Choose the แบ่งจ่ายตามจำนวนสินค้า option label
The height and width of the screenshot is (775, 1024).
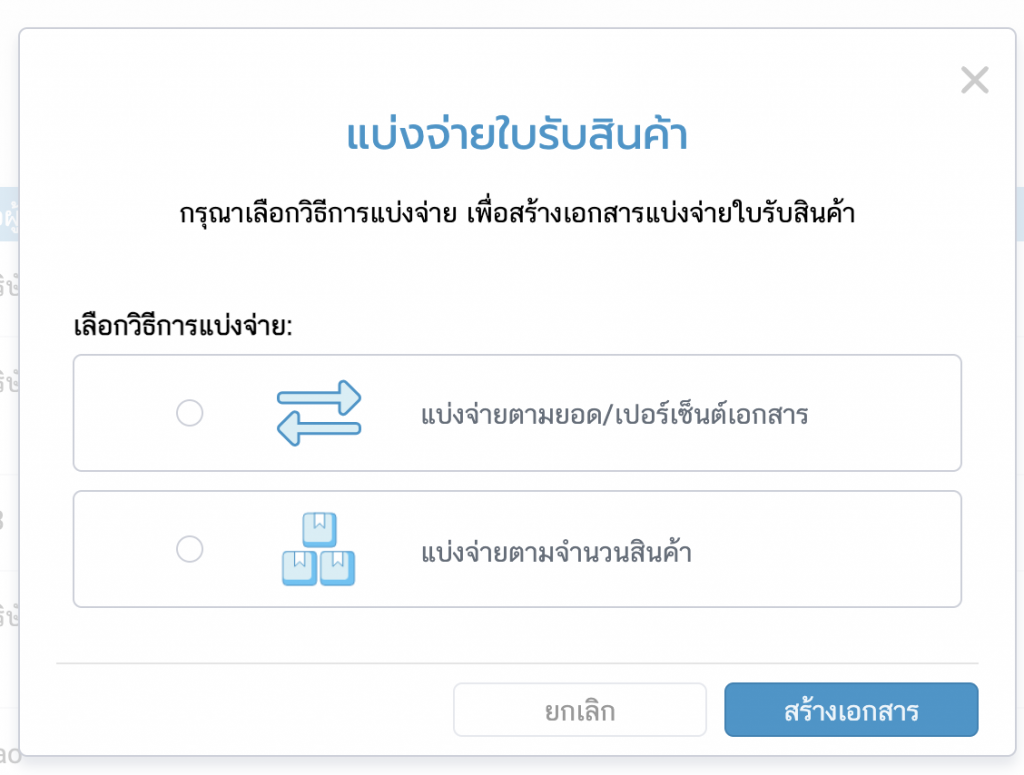[556, 551]
